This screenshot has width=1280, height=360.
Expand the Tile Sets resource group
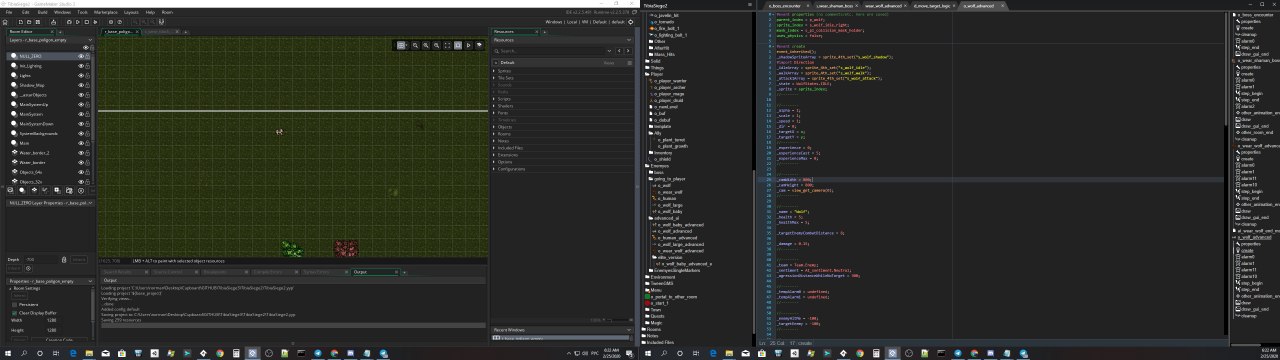click(493, 78)
